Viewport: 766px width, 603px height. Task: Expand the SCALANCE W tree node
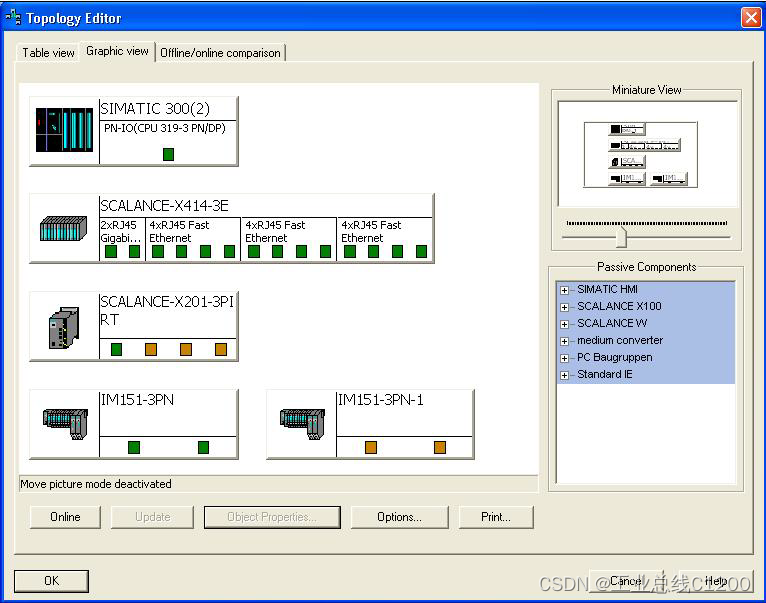[x=564, y=324]
